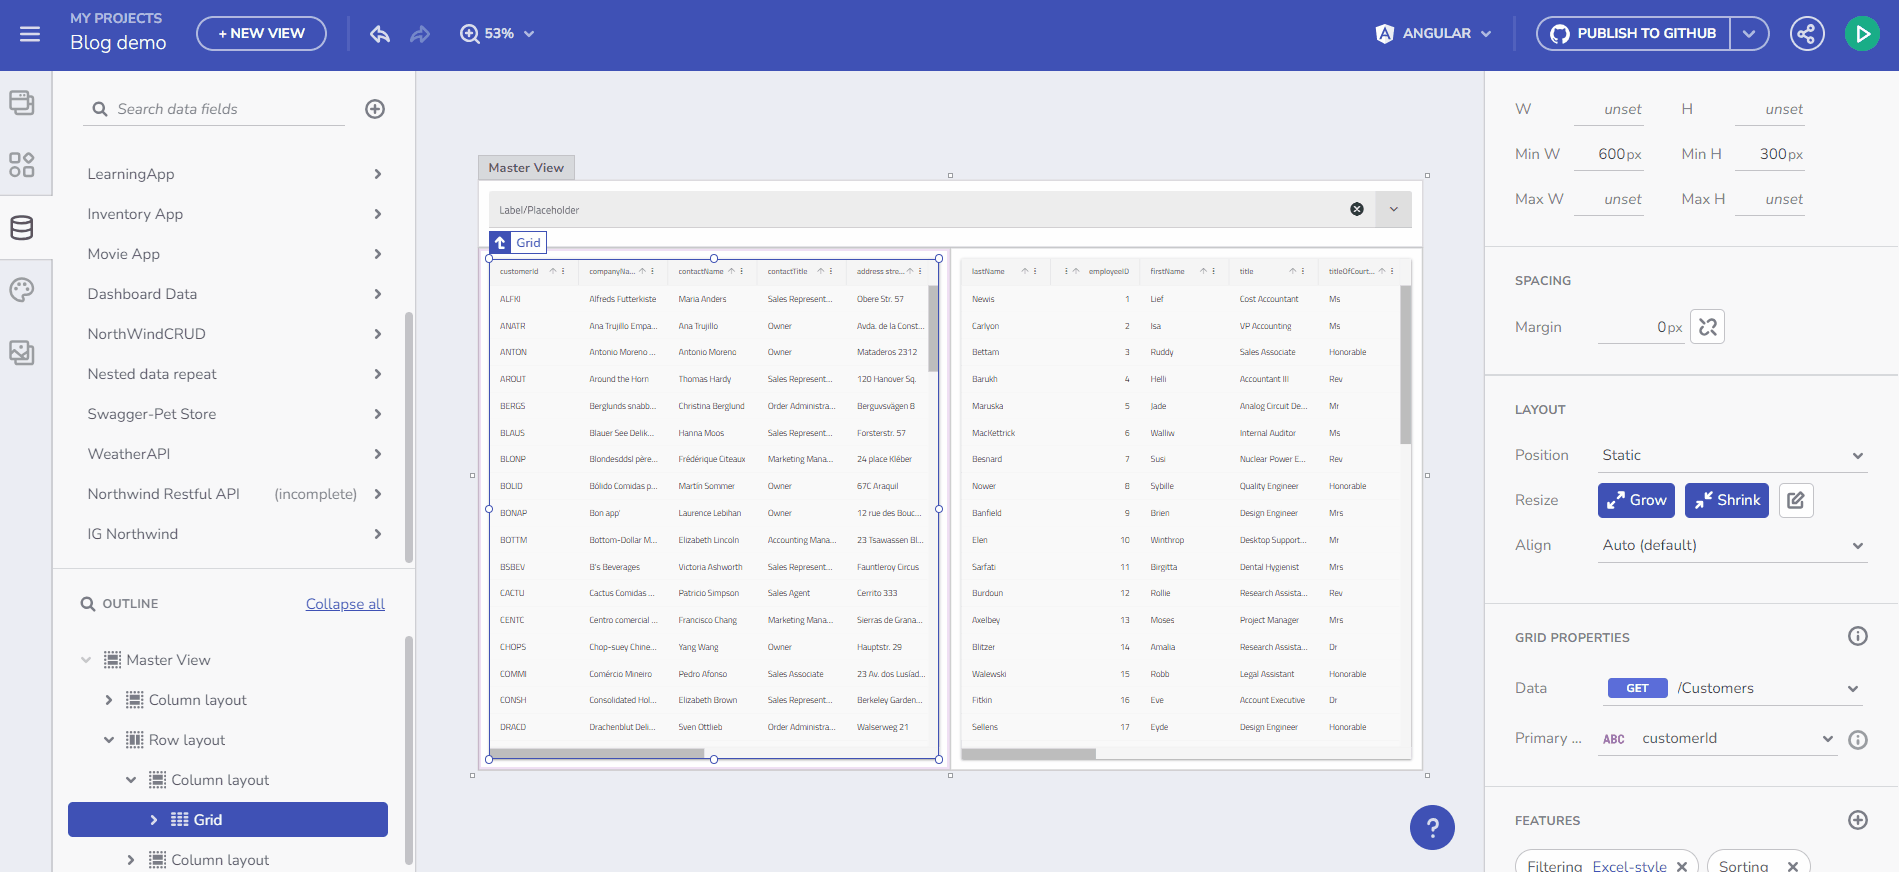
Task: Add a new data source with the plus icon
Action: tap(375, 109)
